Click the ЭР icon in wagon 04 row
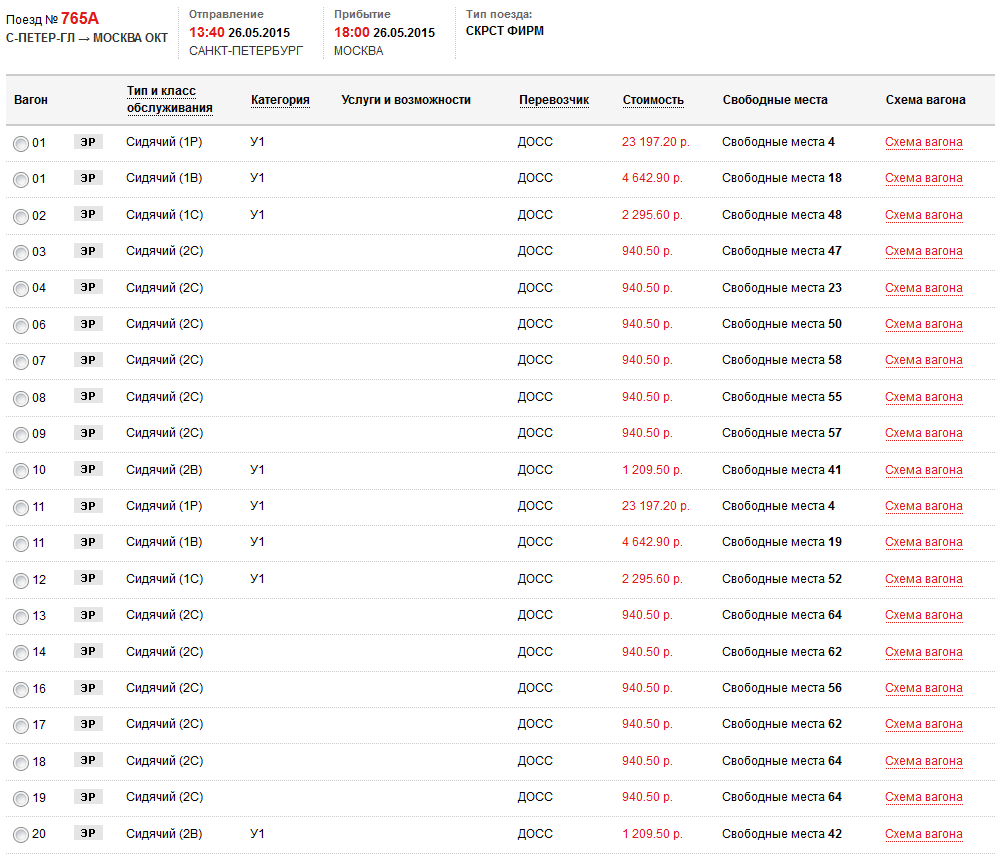1000x859 pixels. click(x=88, y=288)
